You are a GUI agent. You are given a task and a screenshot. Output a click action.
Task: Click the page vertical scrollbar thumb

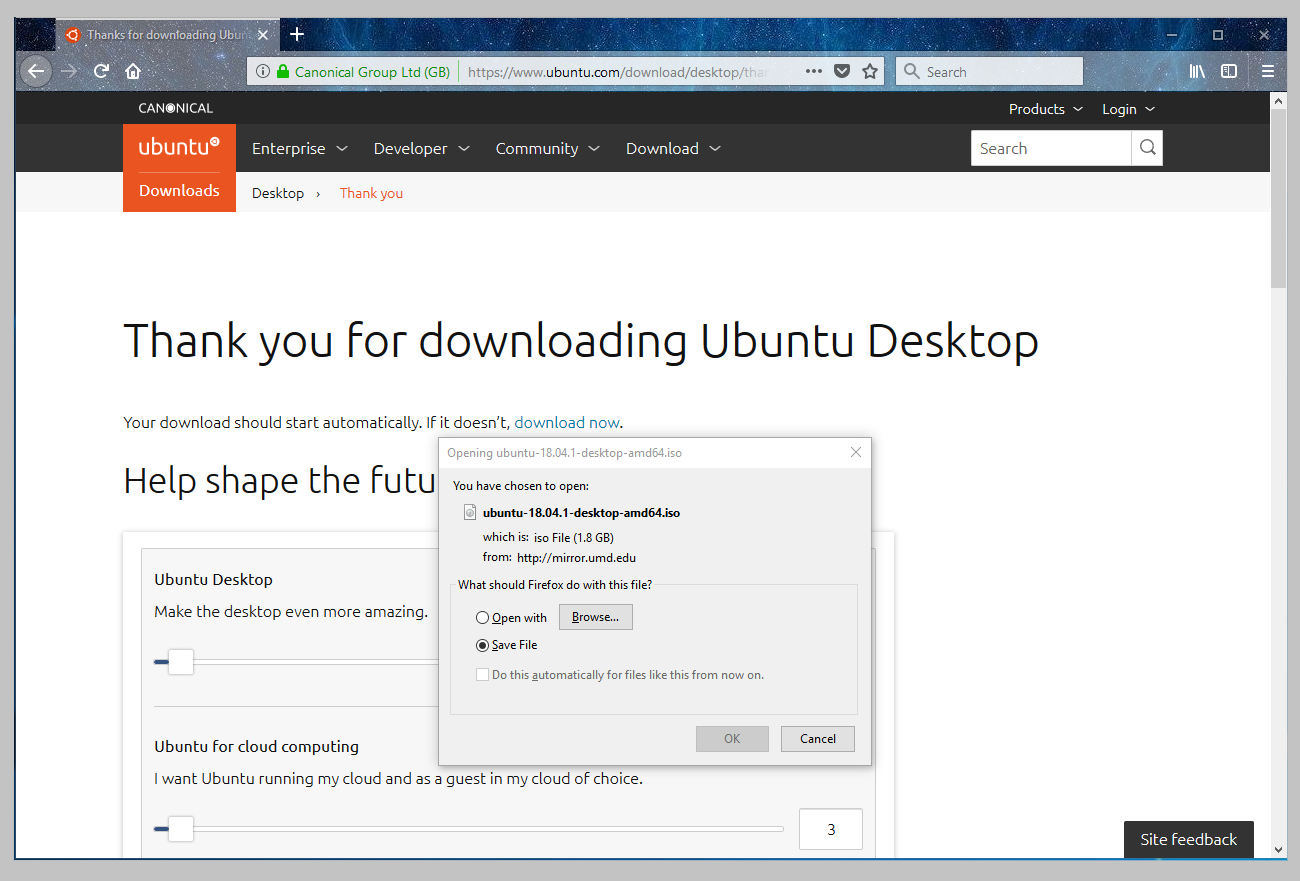1278,199
